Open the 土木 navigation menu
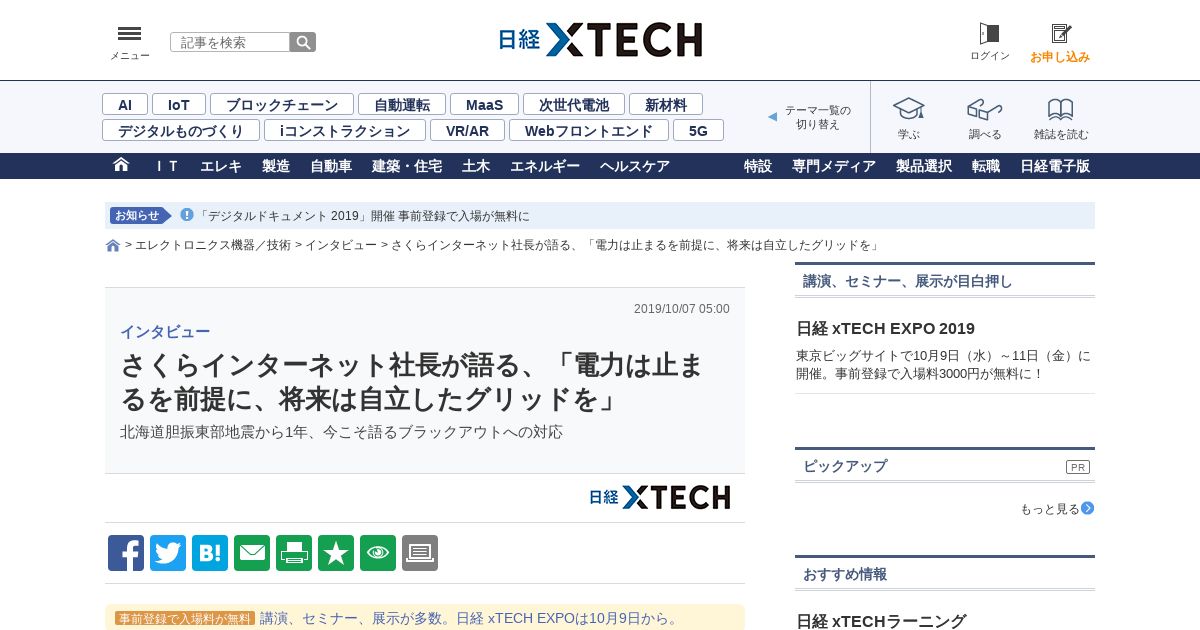Image resolution: width=1200 pixels, height=630 pixels. tap(476, 166)
